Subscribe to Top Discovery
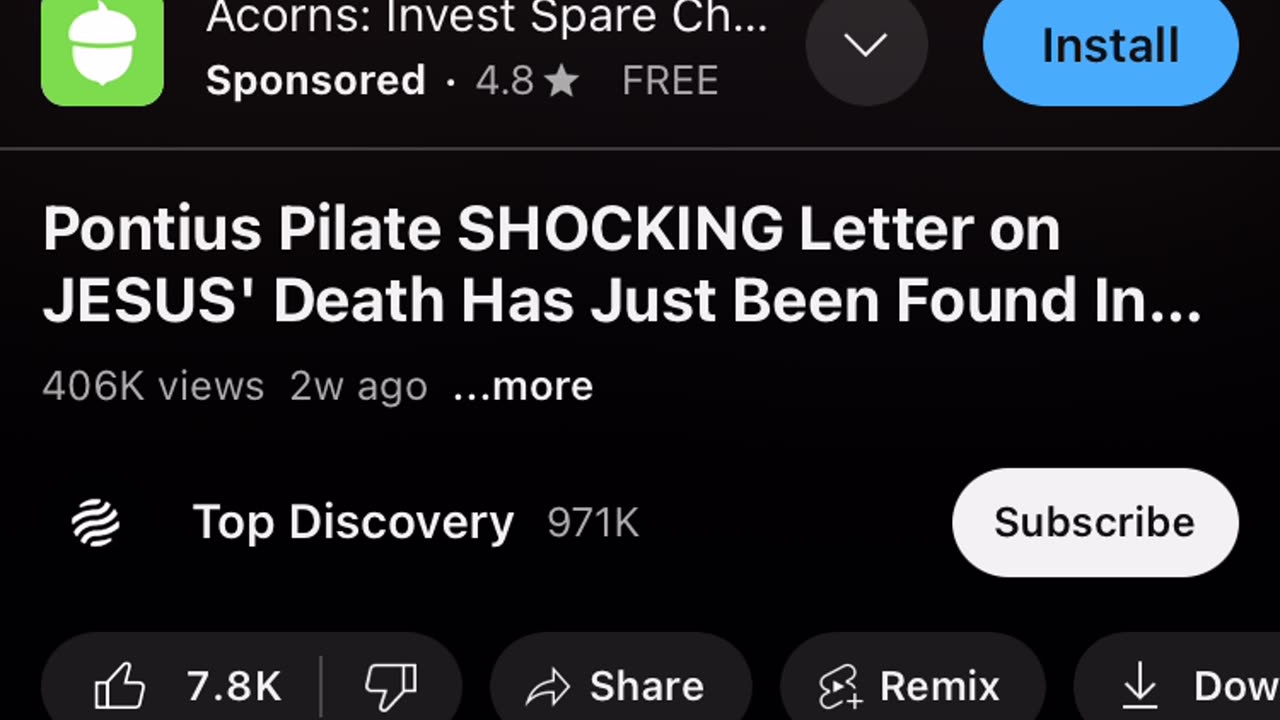The width and height of the screenshot is (1280, 720). coord(1095,522)
